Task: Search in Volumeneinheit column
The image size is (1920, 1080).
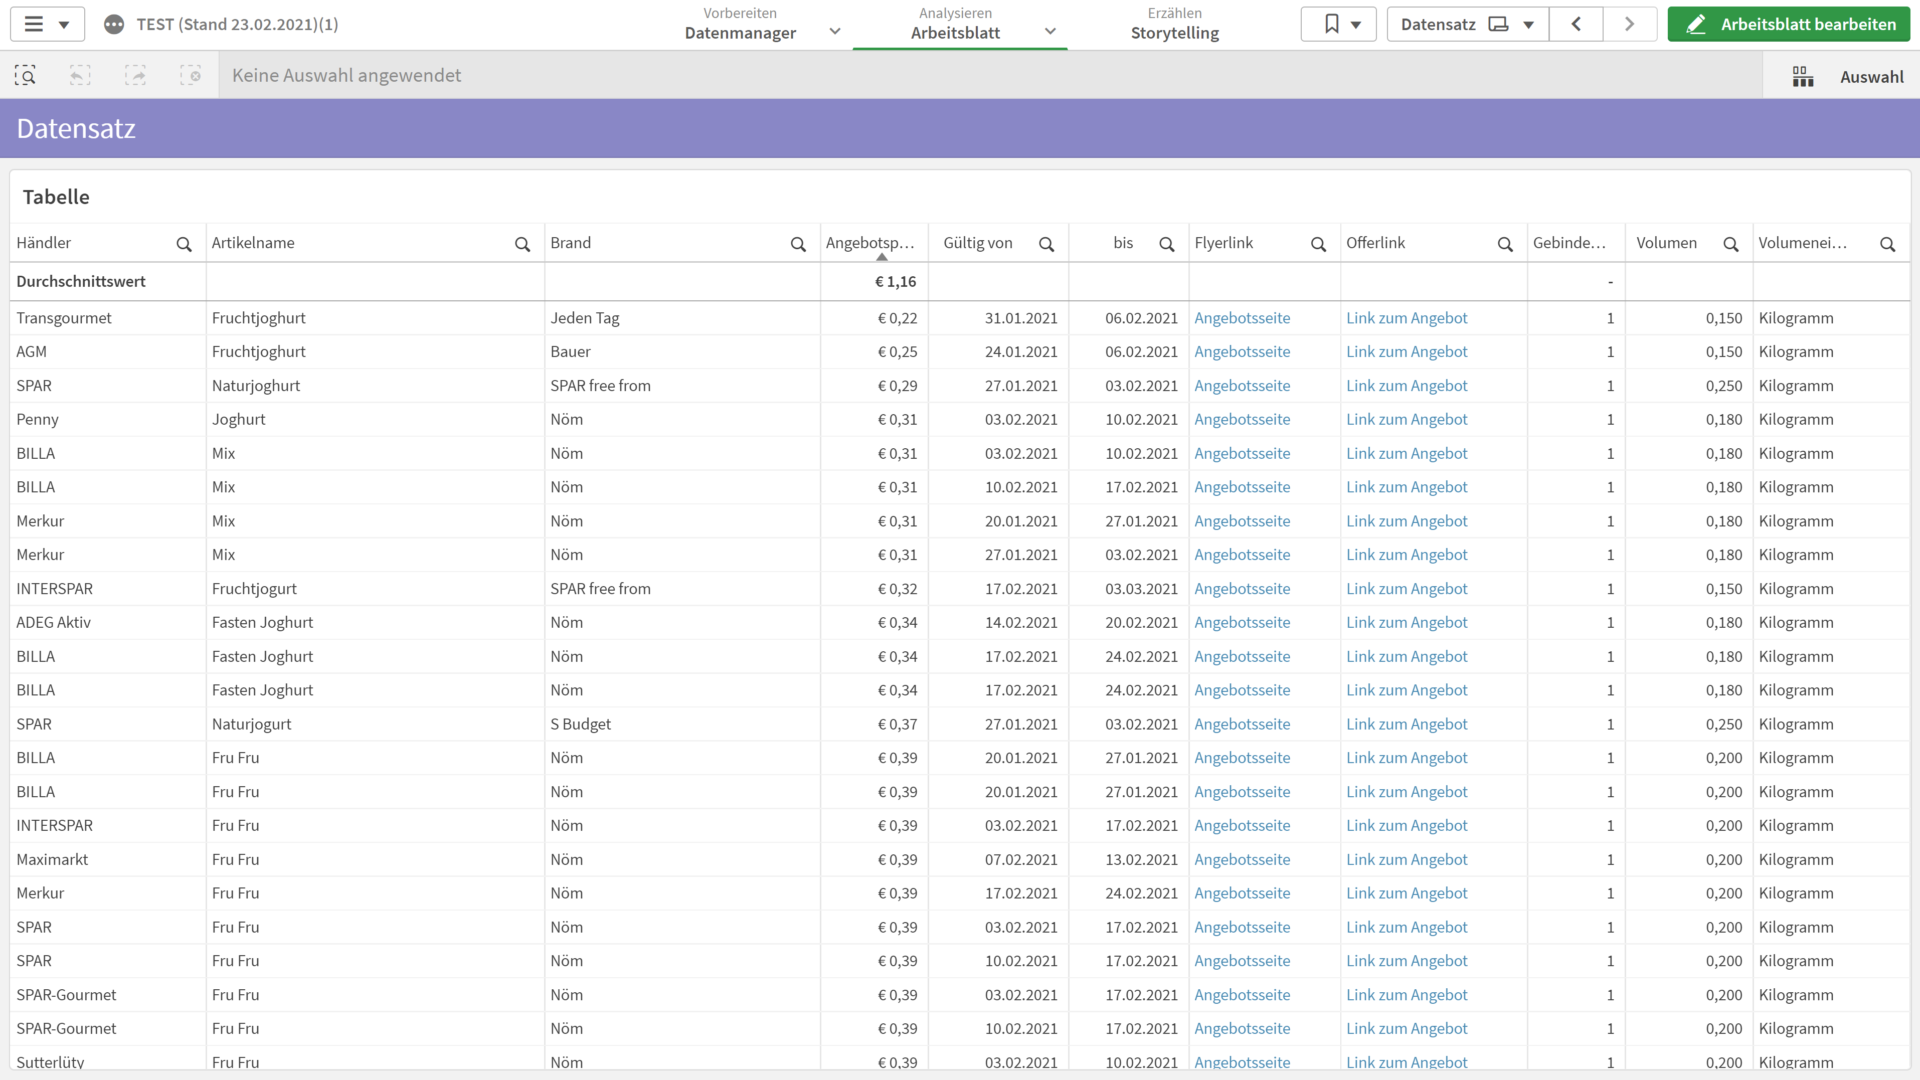Action: (x=1888, y=244)
